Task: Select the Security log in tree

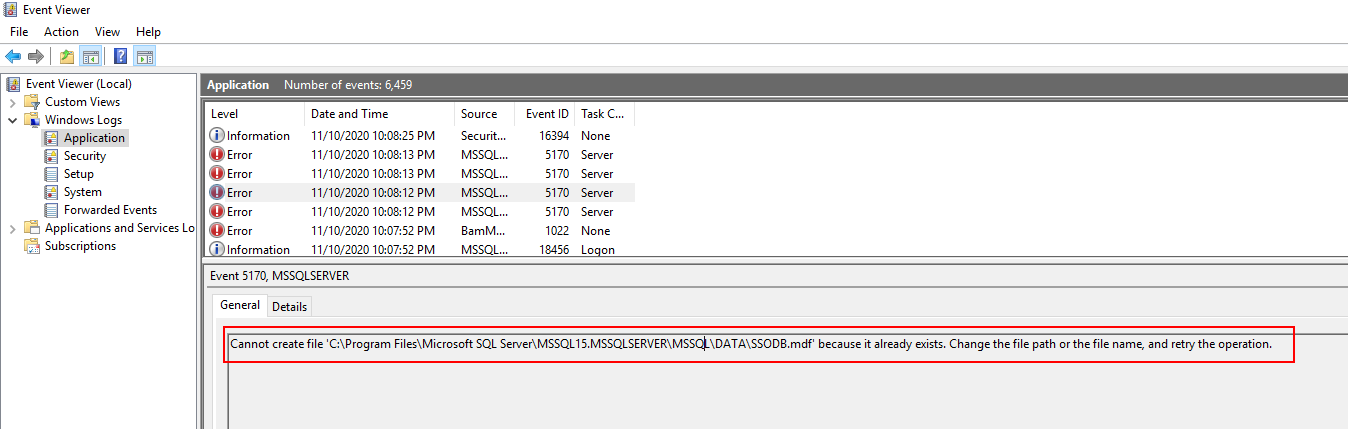Action: coord(84,156)
